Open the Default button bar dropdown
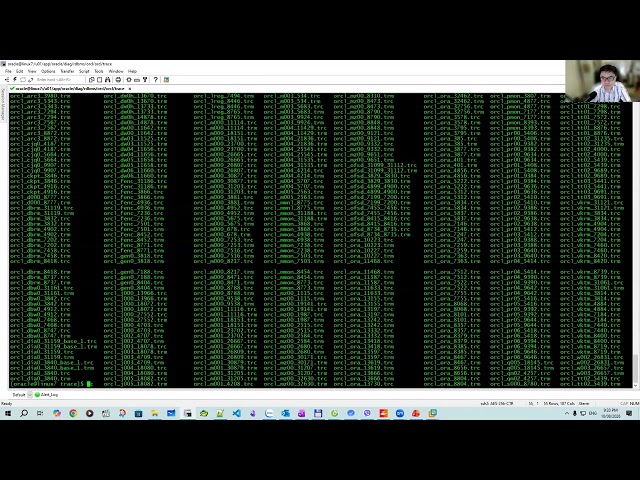The height and width of the screenshot is (480, 640). tap(30, 395)
